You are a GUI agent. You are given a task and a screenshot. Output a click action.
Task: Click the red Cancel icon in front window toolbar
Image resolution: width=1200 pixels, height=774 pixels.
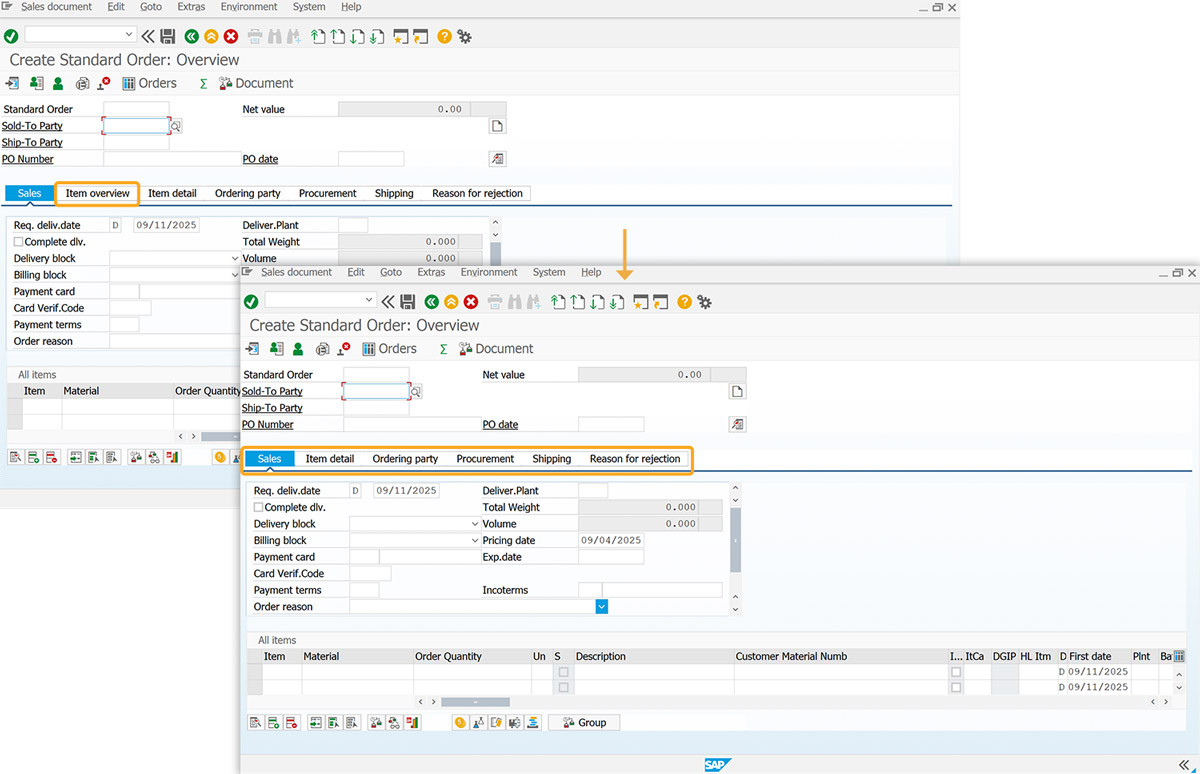[470, 302]
